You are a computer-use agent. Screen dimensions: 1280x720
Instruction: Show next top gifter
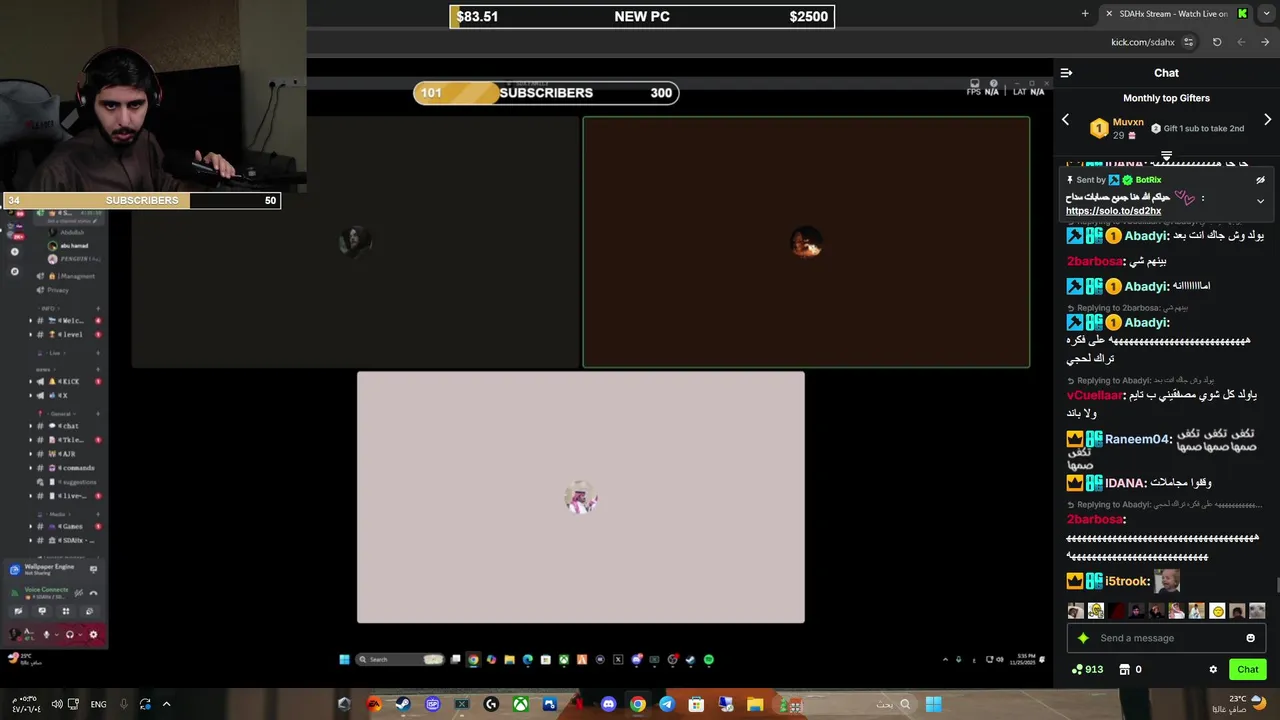(1268, 119)
